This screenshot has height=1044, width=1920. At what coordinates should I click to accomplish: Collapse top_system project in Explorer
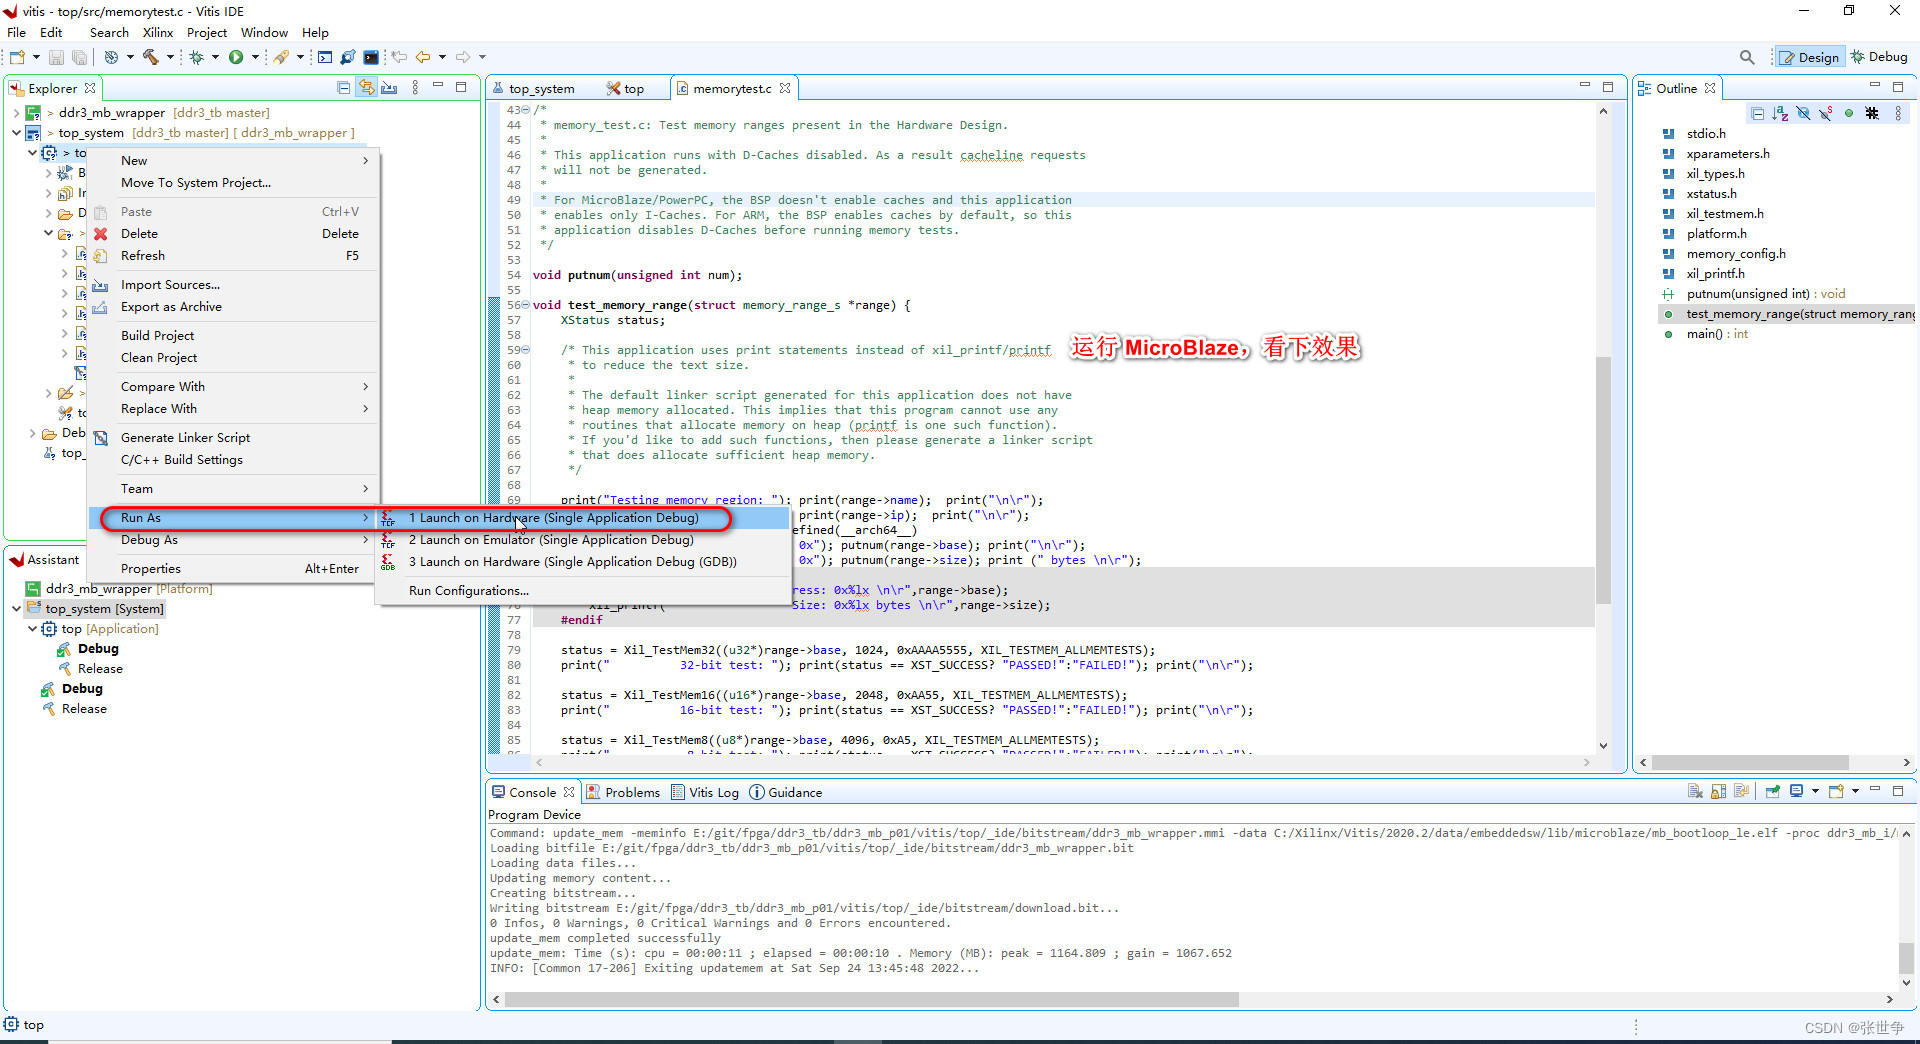[x=16, y=133]
